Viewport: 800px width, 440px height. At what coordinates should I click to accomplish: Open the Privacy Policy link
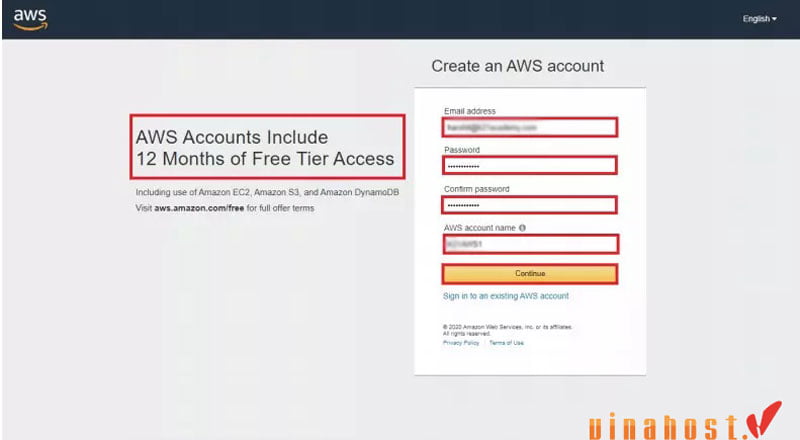(x=461, y=343)
